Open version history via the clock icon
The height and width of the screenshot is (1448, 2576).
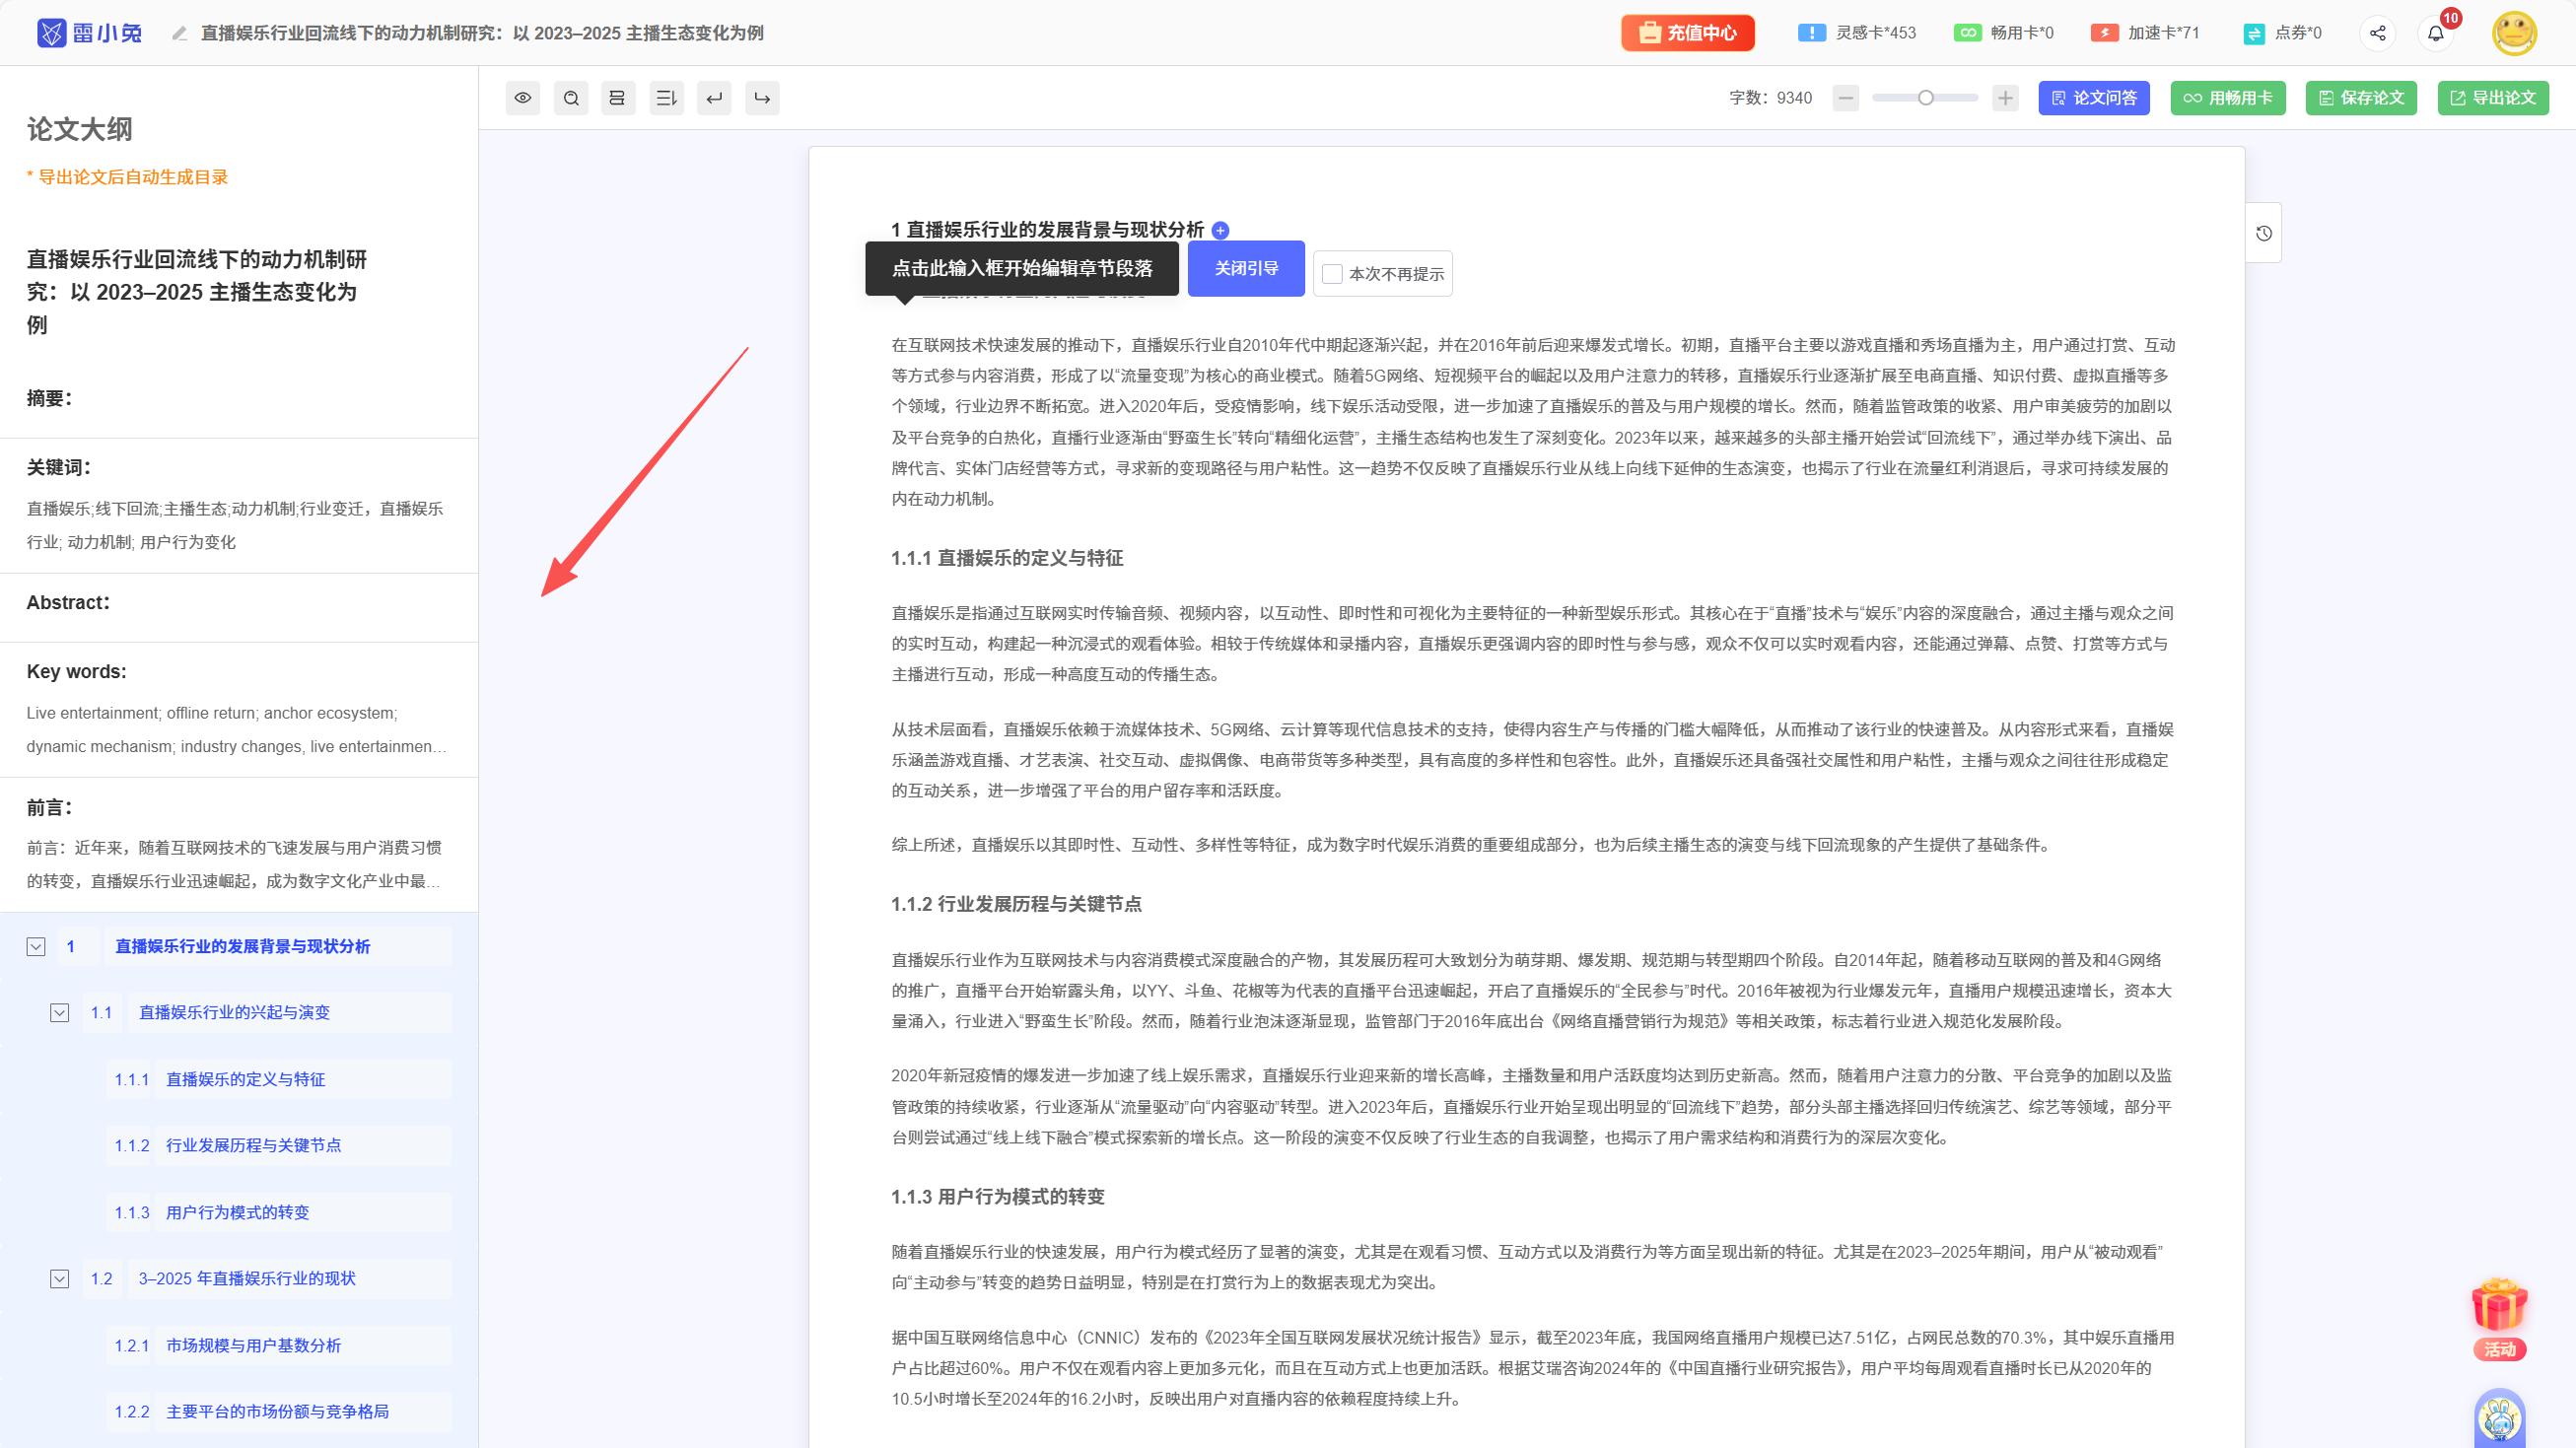pos(2266,232)
